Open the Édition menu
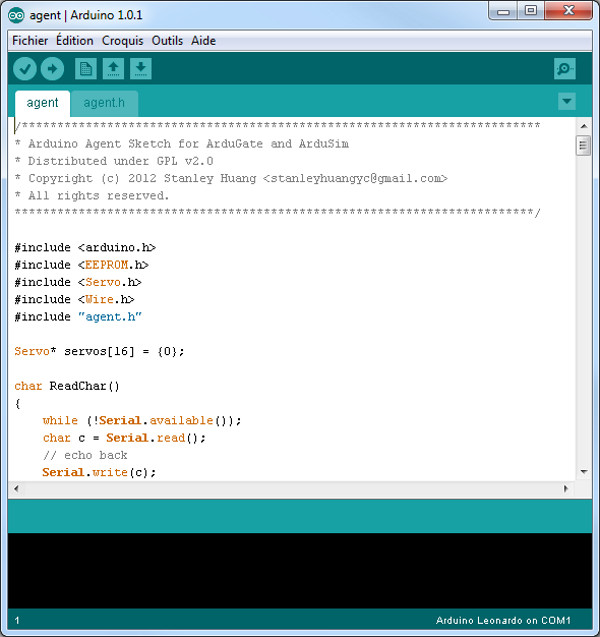Screen dimensions: 600x637 pyautogui.click(x=75, y=41)
